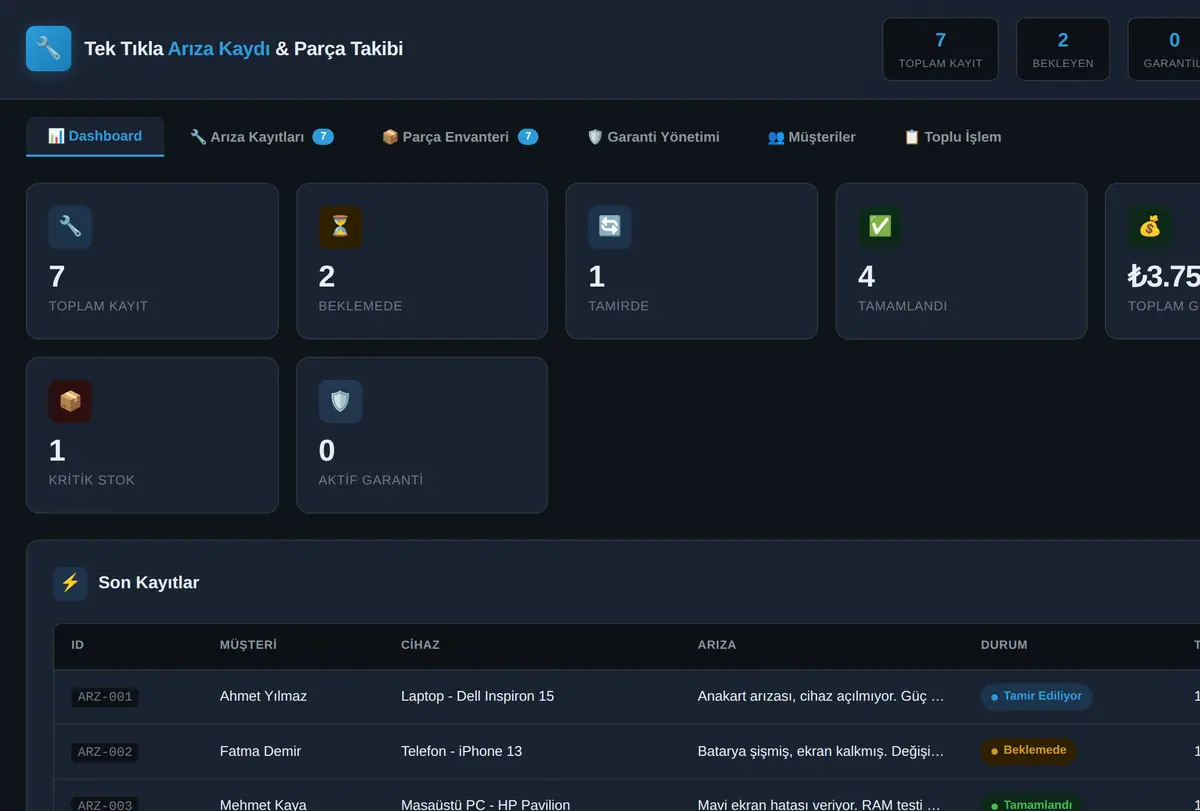Click the shield icon on Aktif Garanti card
This screenshot has height=811, width=1200.
tap(340, 401)
